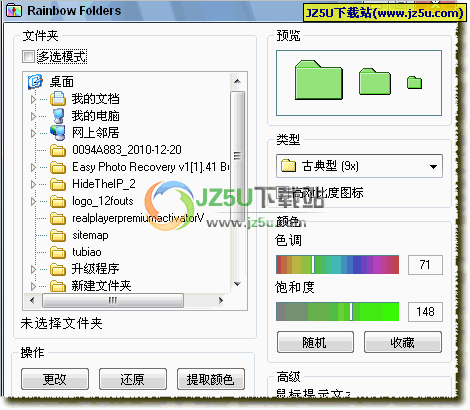Image resolution: width=470 pixels, height=410 pixels.
Task: Click the 更改 change button
Action: tap(55, 379)
